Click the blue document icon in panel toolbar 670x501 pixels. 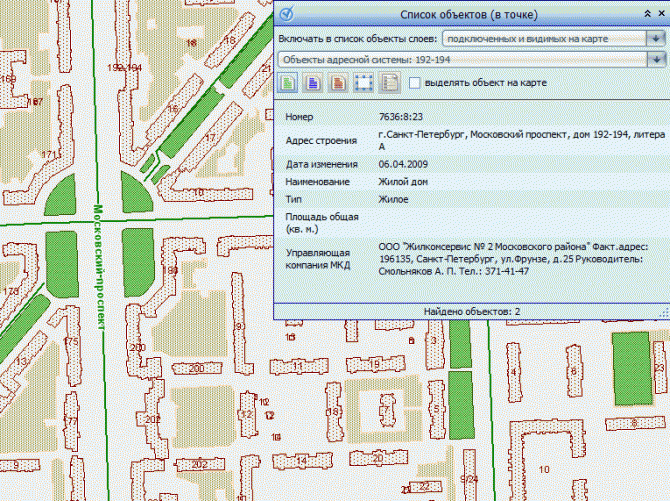pos(313,83)
